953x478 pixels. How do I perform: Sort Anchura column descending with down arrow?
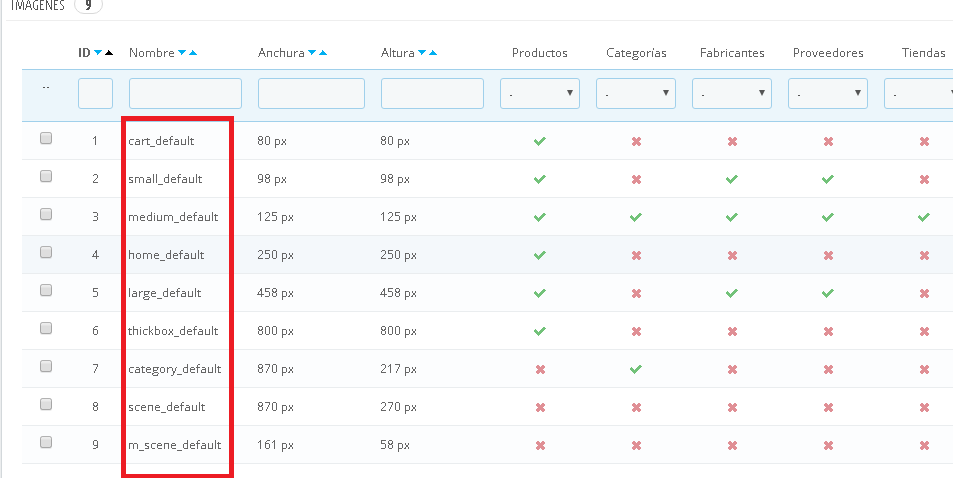[313, 53]
